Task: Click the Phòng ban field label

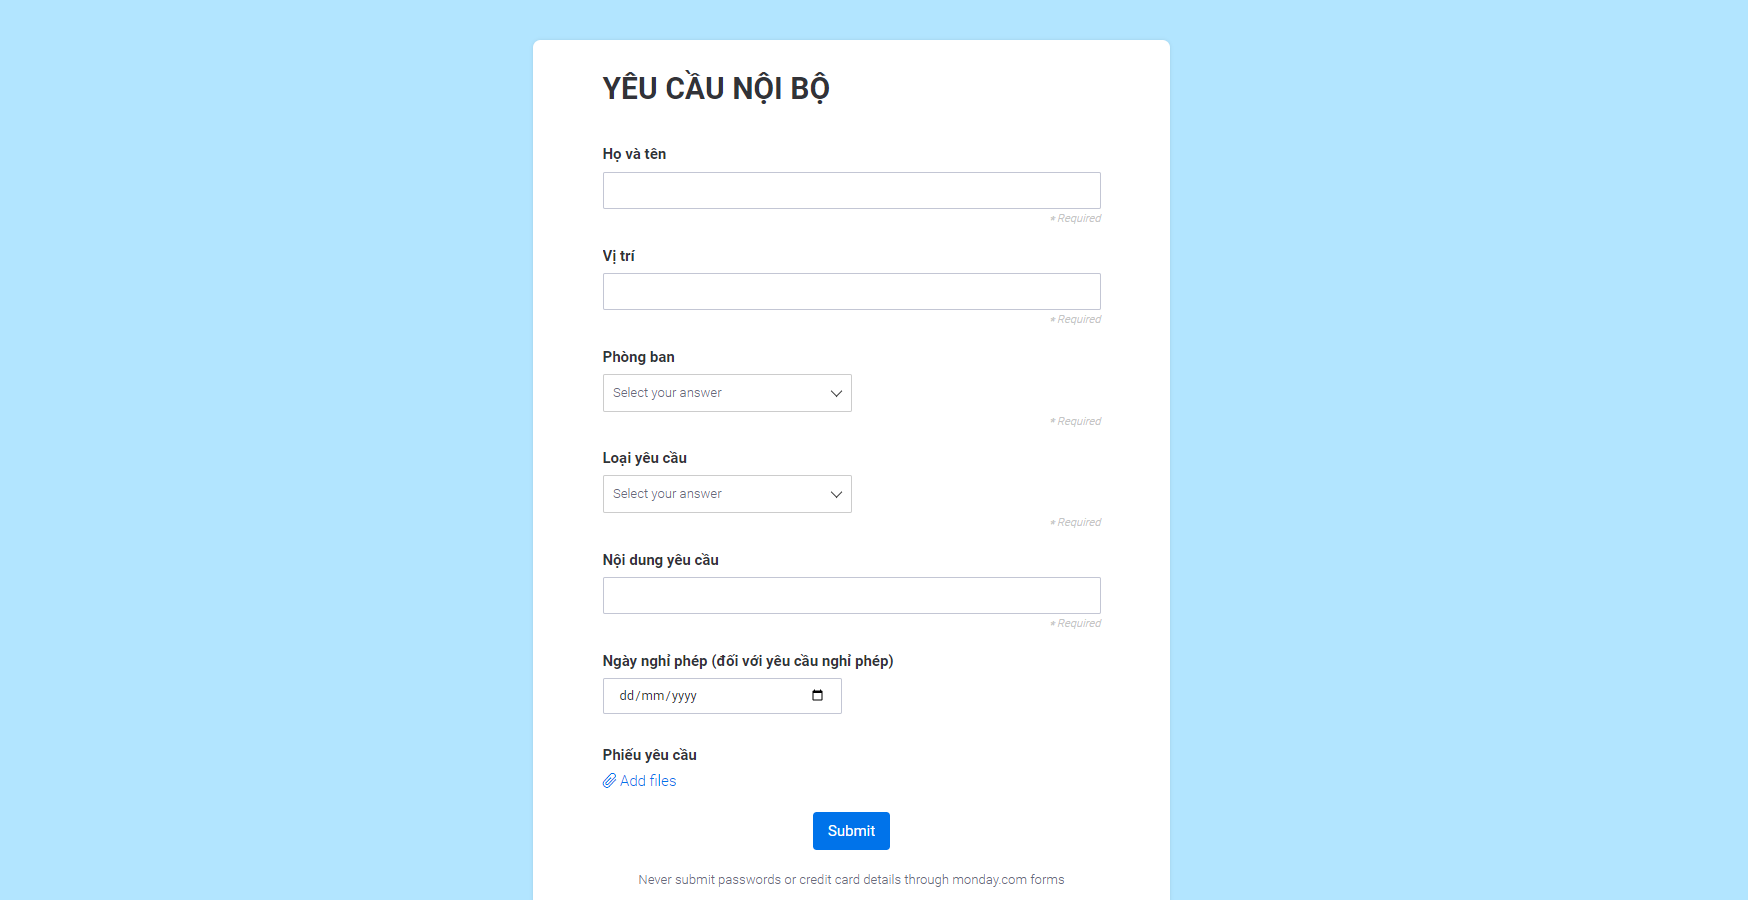Action: [x=638, y=357]
